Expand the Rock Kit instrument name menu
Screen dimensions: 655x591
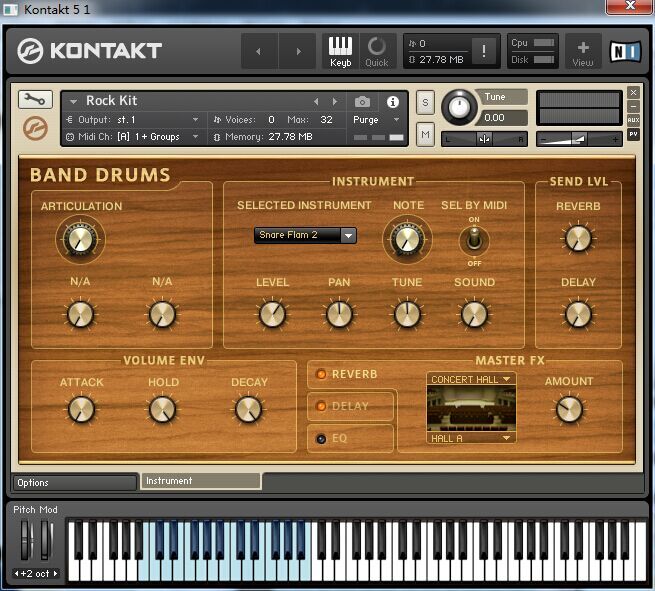tap(74, 101)
